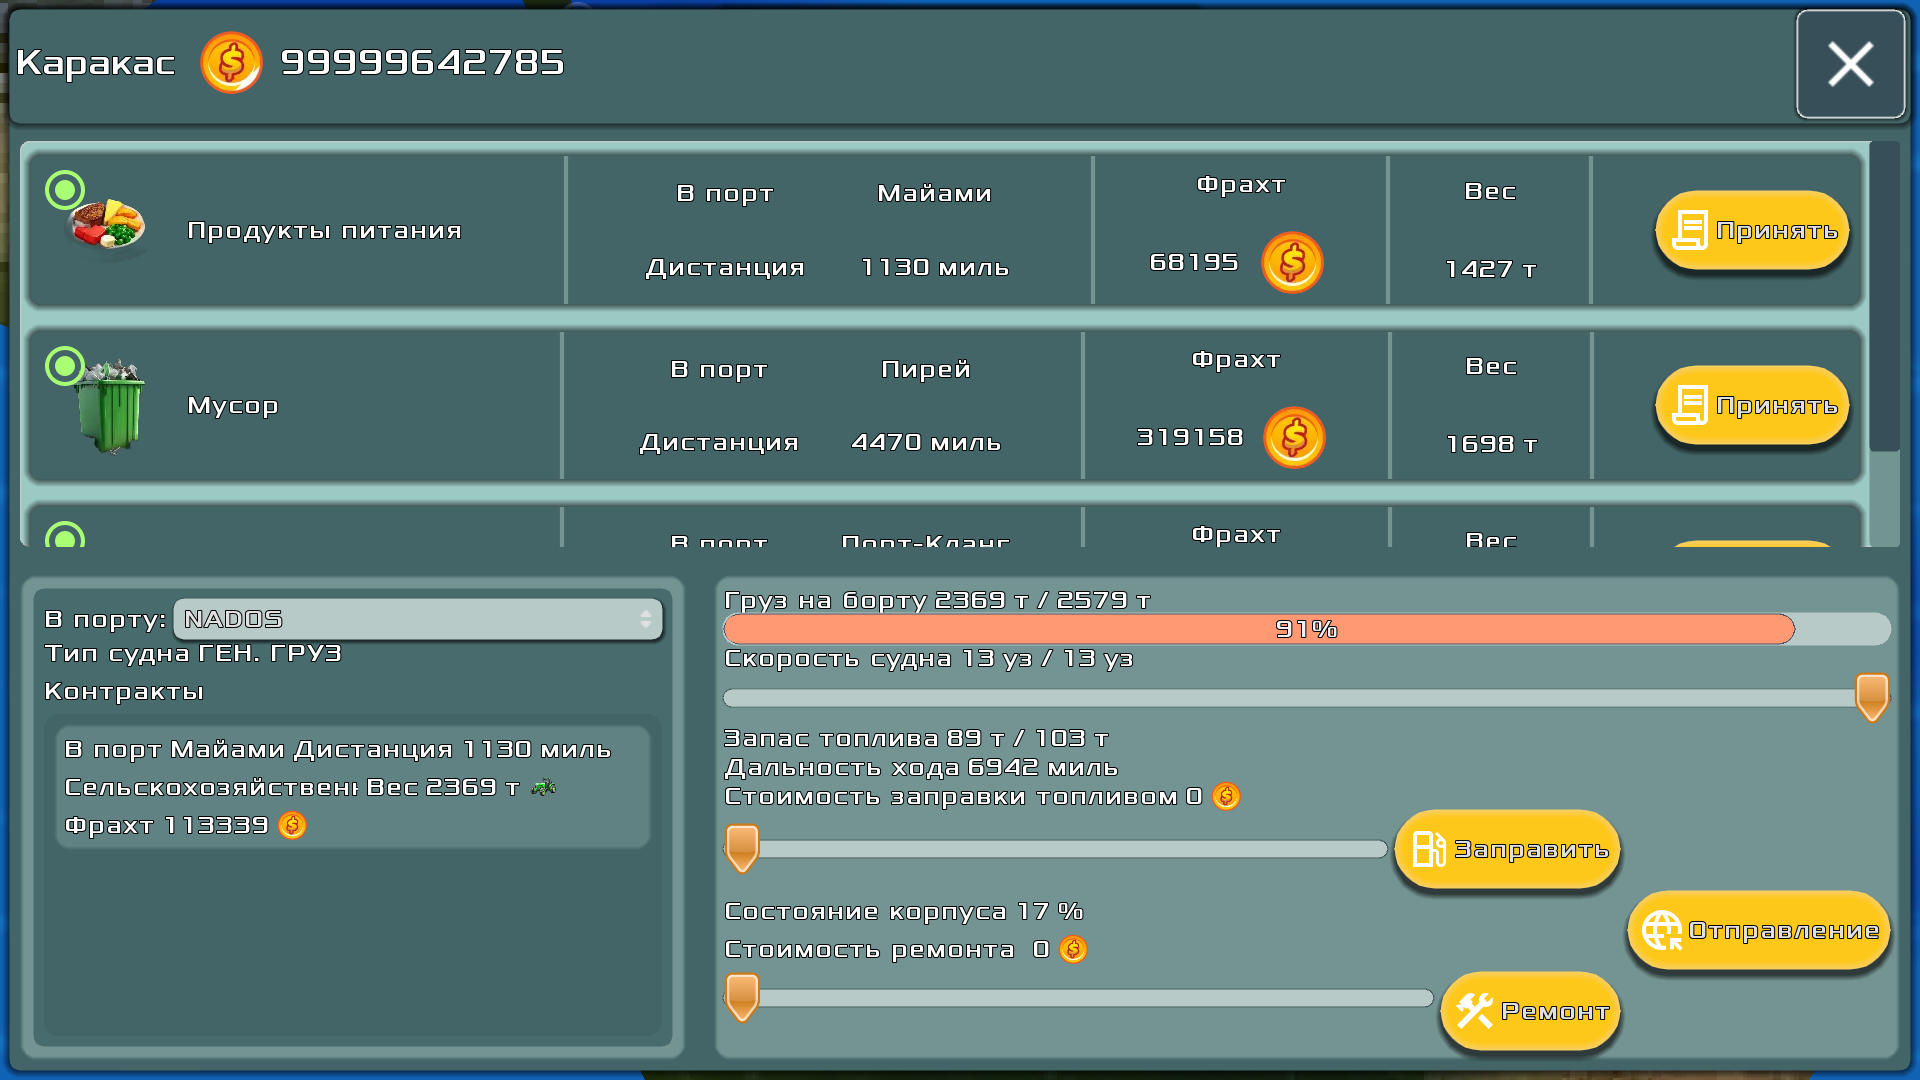Select the radio button for Мусор
The image size is (1920, 1080).
click(x=65, y=364)
